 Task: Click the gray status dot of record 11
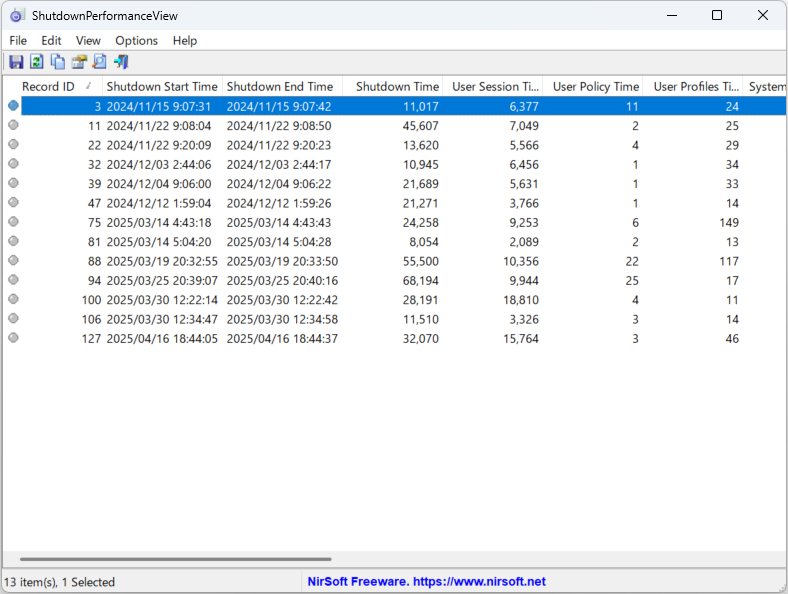(14, 125)
